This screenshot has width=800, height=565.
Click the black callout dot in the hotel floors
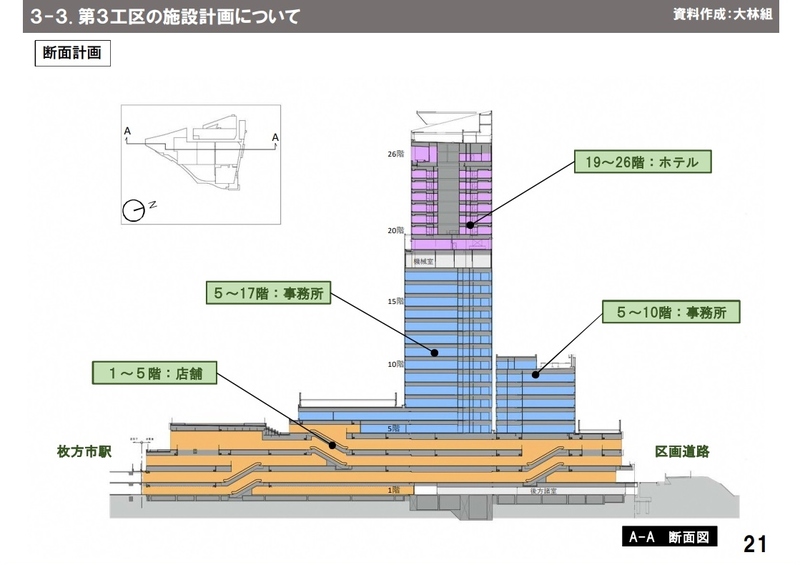coord(469,225)
